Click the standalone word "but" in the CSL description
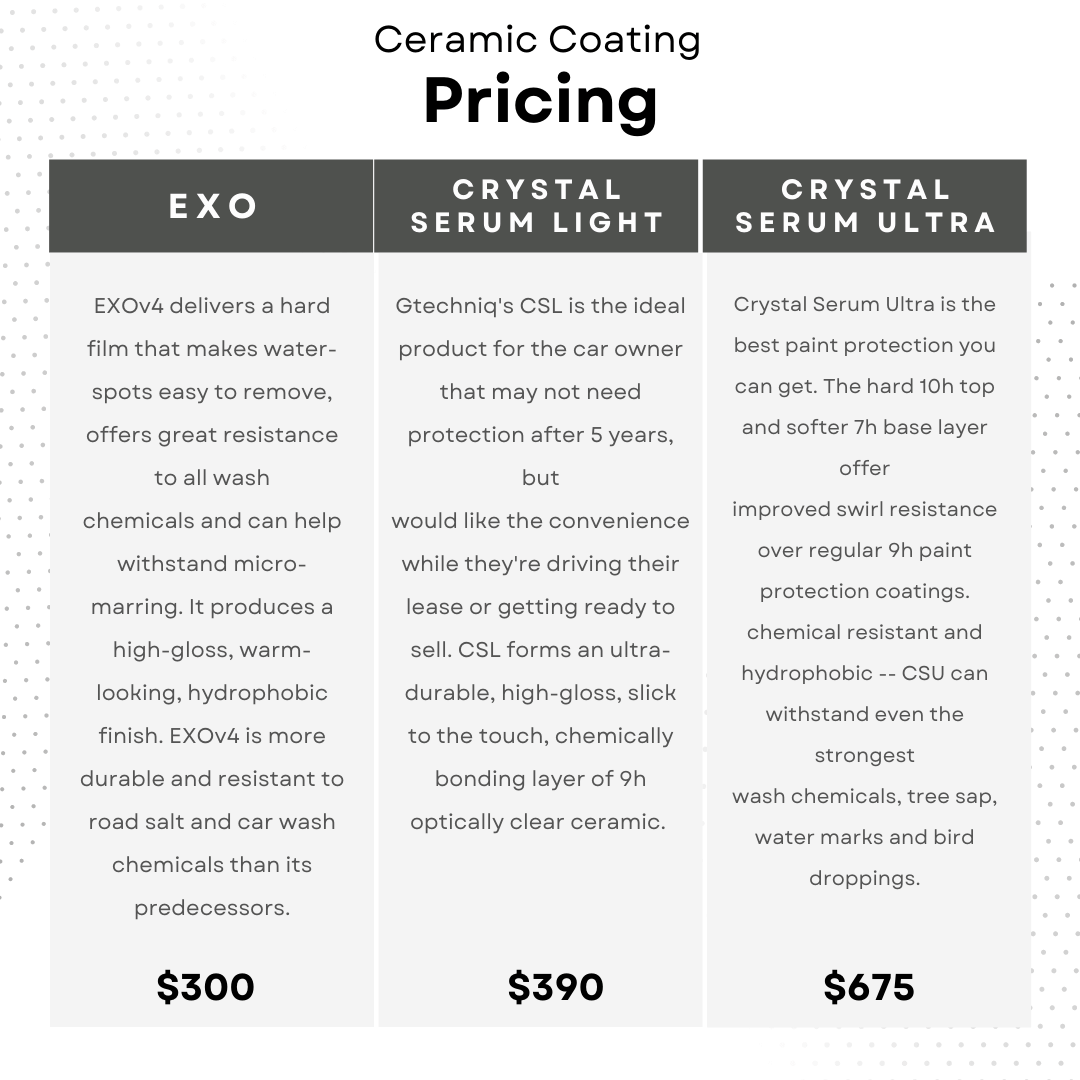This screenshot has height=1080, width=1080. tap(540, 478)
